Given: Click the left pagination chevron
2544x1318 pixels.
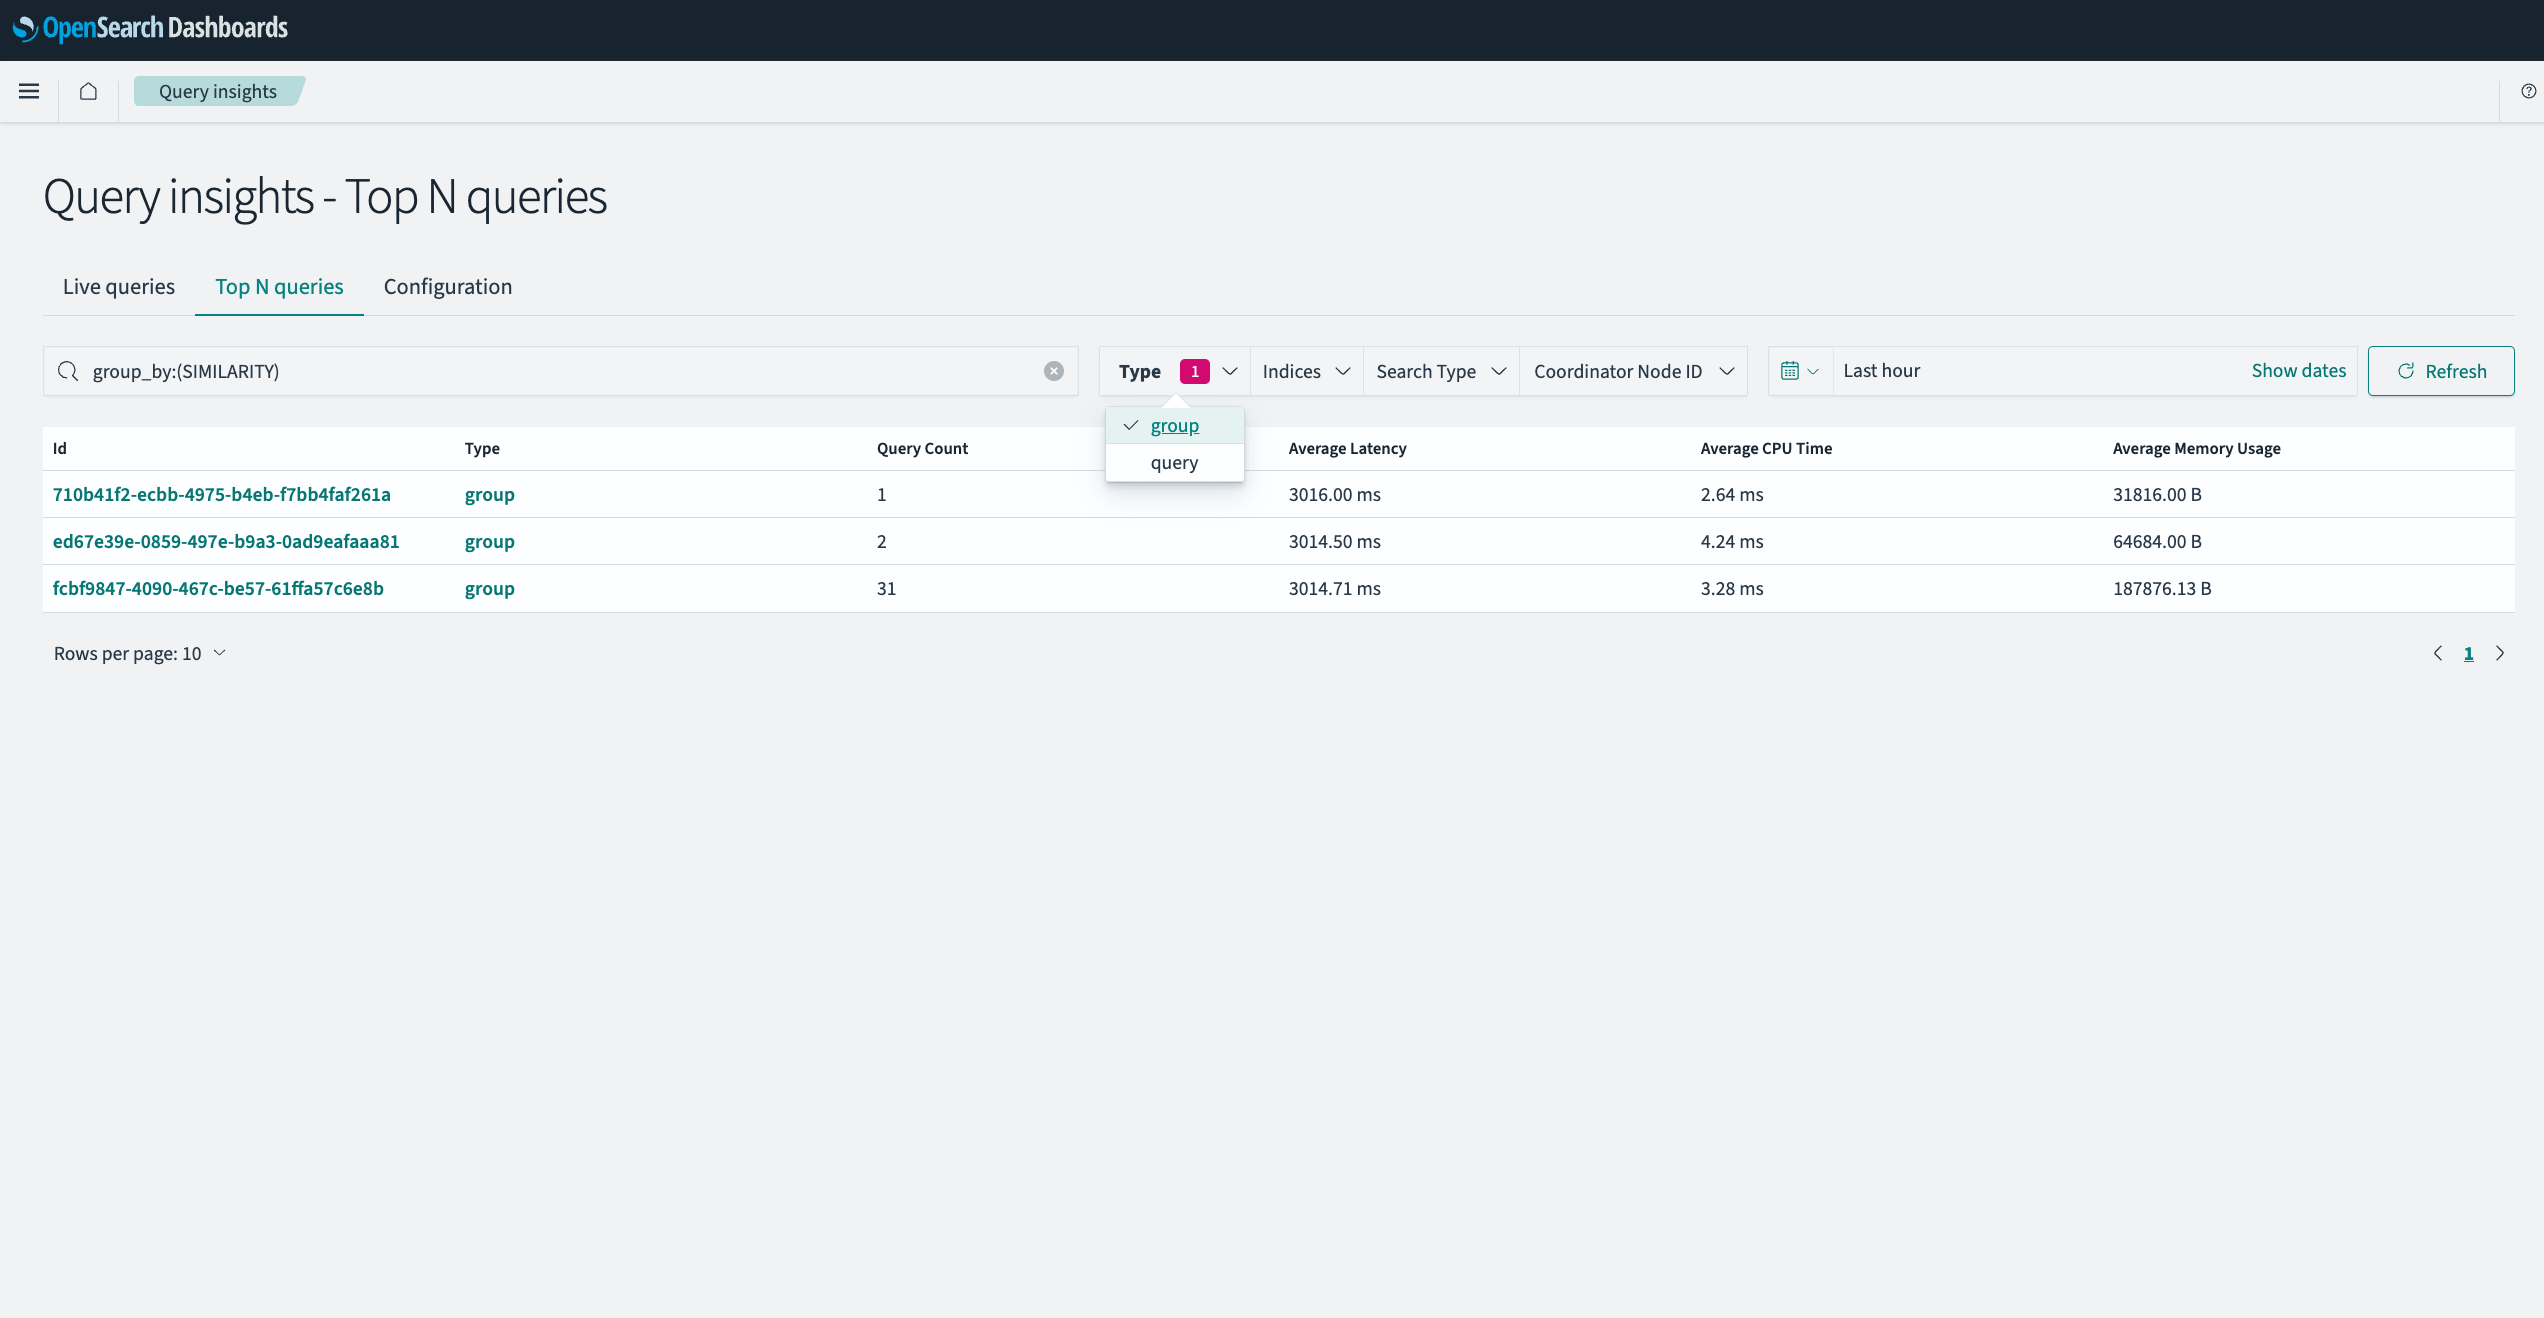Looking at the screenshot, I should point(2437,653).
